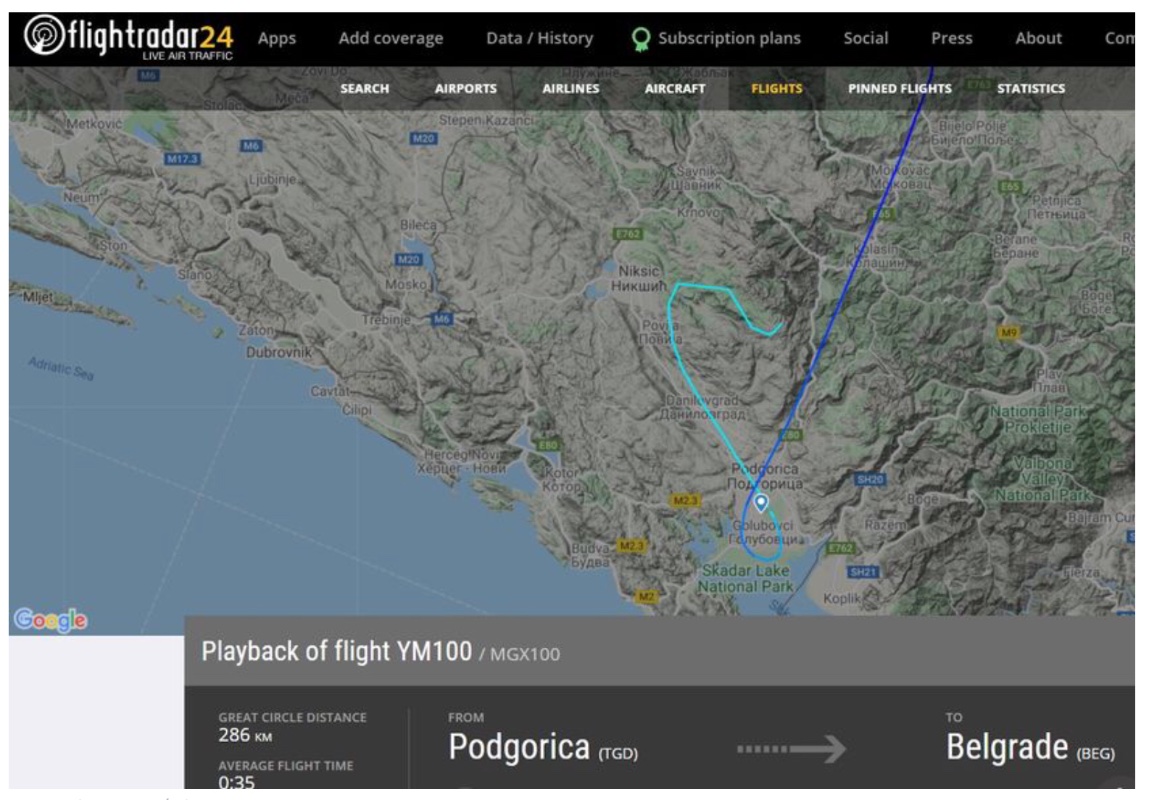Image resolution: width=1149 pixels, height=800 pixels.
Task: Click the M17.3 road shield on map
Action: click(183, 159)
